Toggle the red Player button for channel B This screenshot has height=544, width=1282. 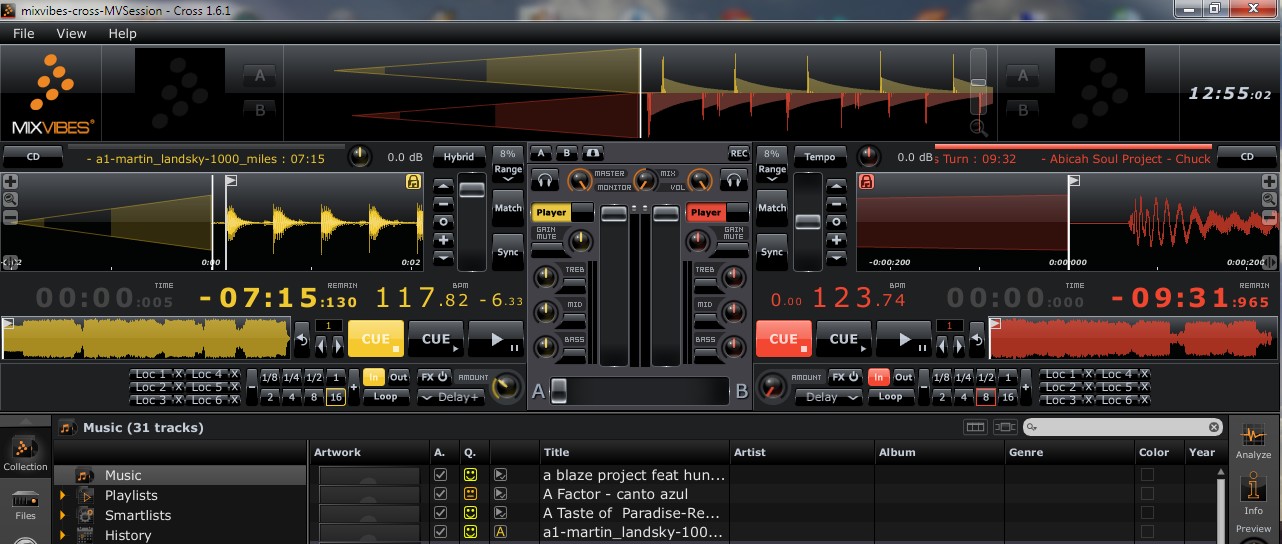705,212
